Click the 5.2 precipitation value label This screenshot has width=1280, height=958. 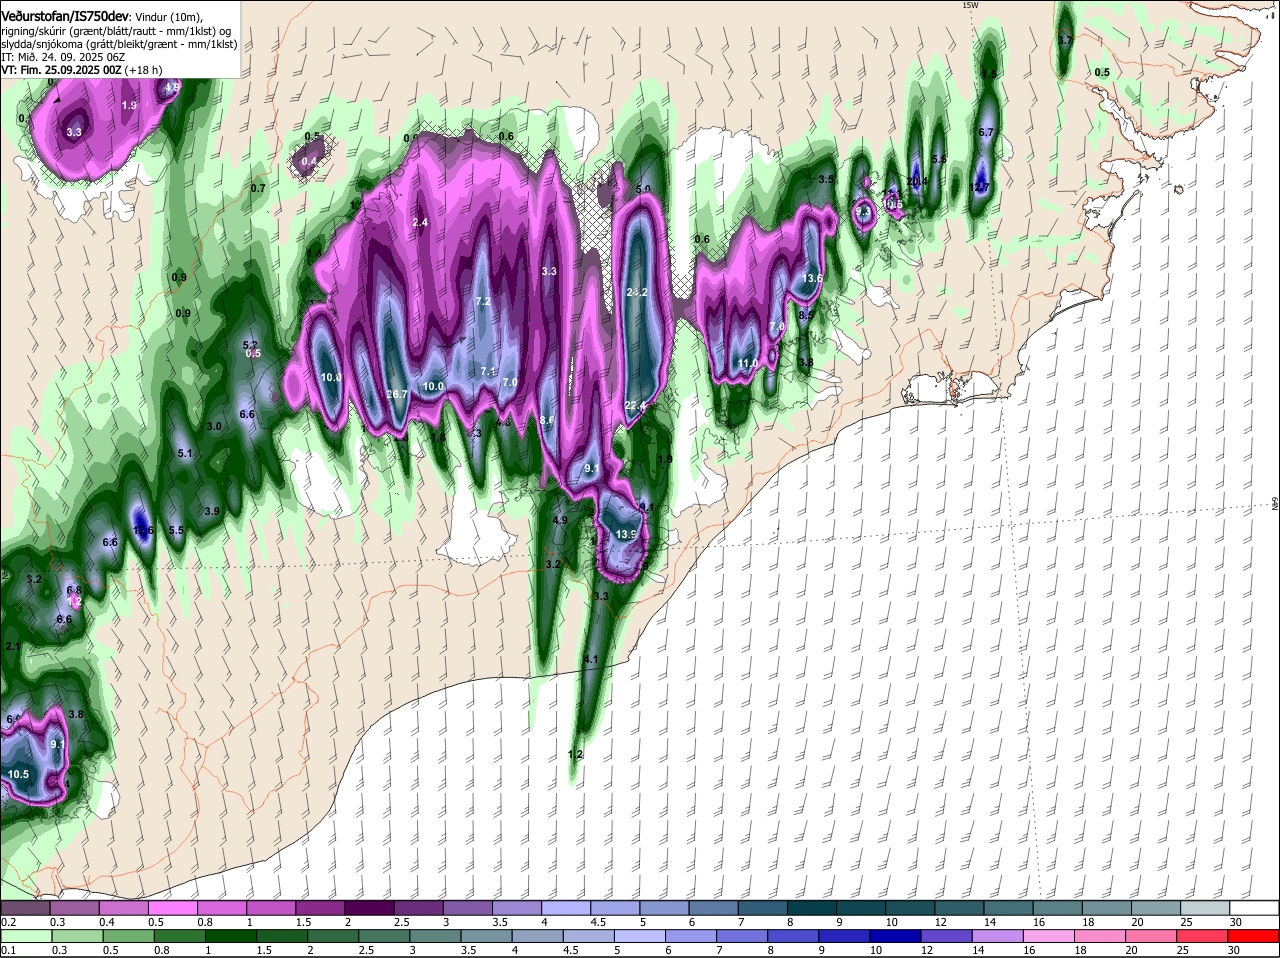[x=250, y=345]
